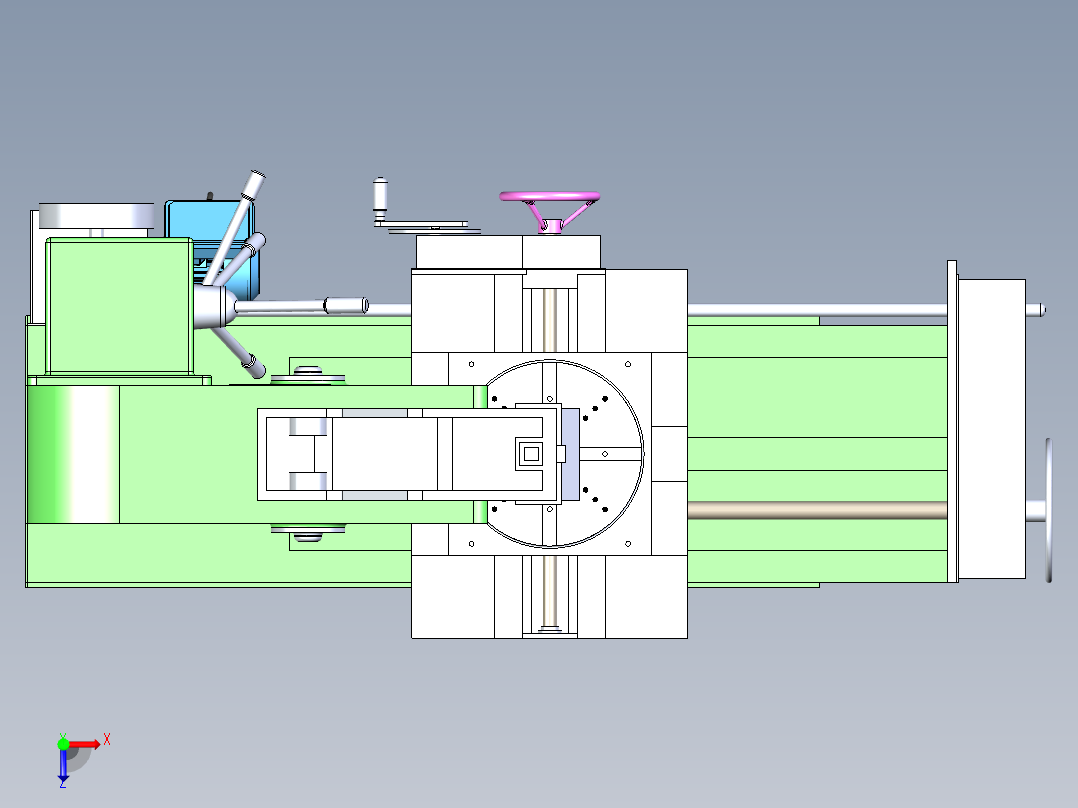Select the large handwheel at the right end
Viewport: 1078px width, 808px height.
(x=1048, y=510)
